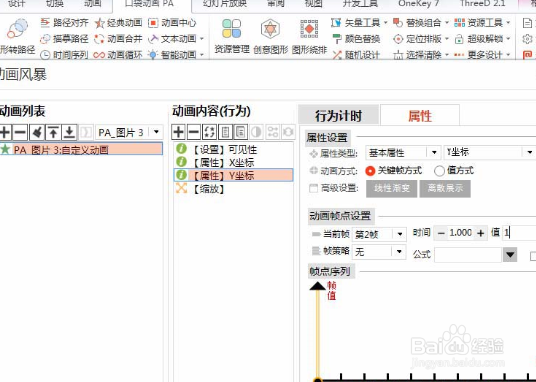The height and width of the screenshot is (382, 536).
Task: Open the OneKey 7 ribbon tab
Action: coord(418,4)
